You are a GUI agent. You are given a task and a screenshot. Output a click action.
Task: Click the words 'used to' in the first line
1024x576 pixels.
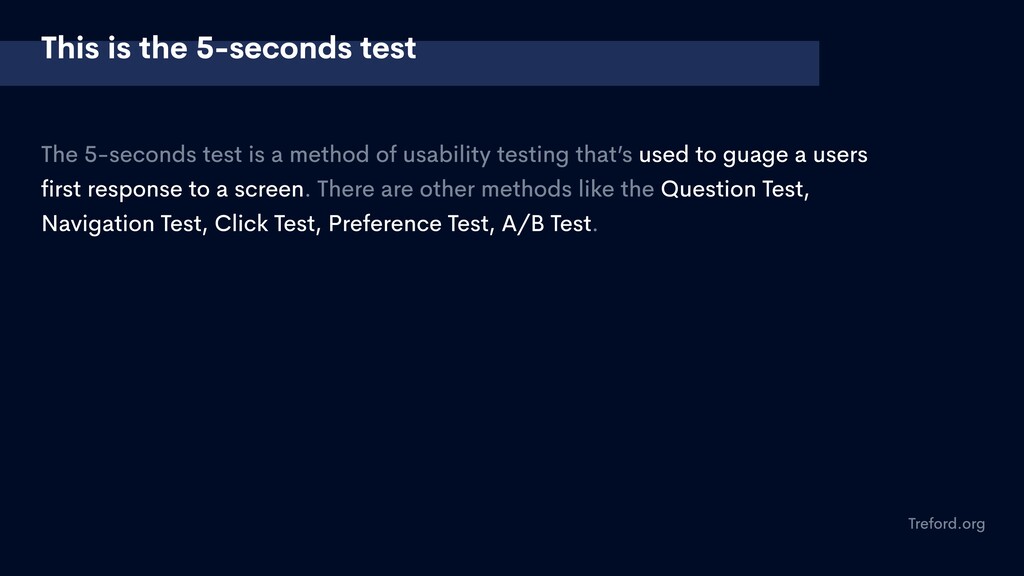[677, 155]
